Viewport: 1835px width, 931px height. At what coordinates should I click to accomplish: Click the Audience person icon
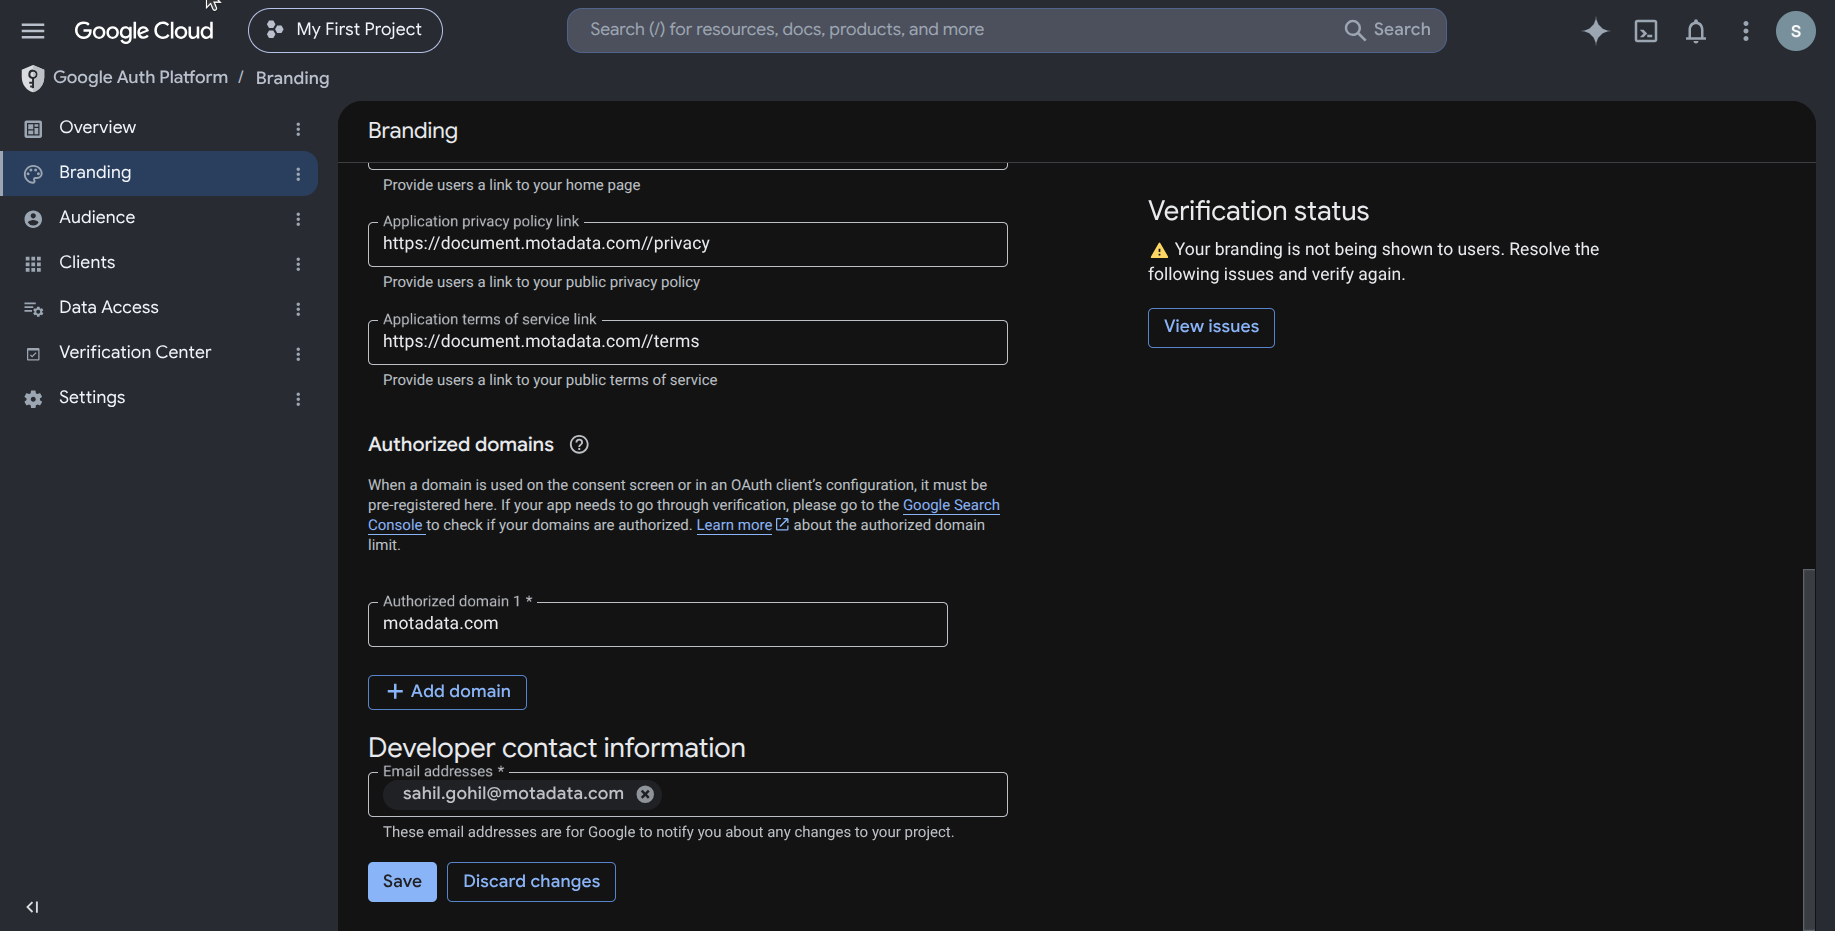(x=33, y=218)
